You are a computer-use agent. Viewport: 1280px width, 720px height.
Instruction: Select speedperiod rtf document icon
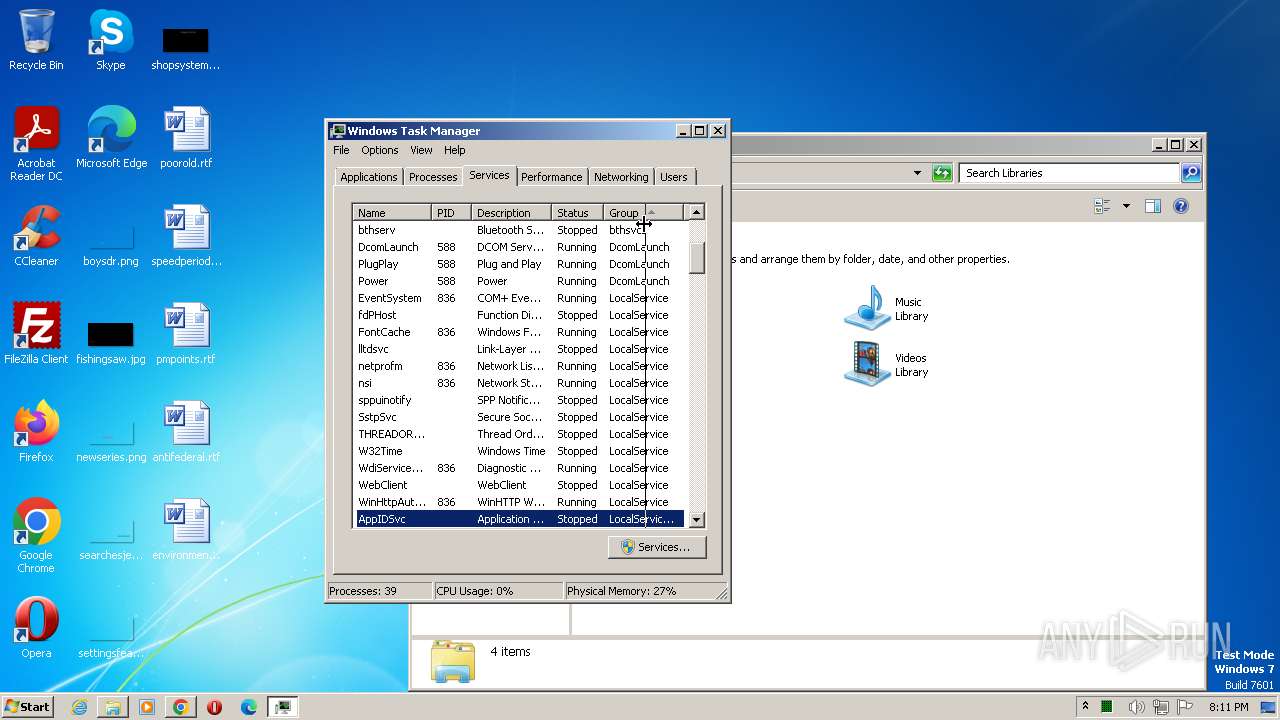tap(186, 236)
